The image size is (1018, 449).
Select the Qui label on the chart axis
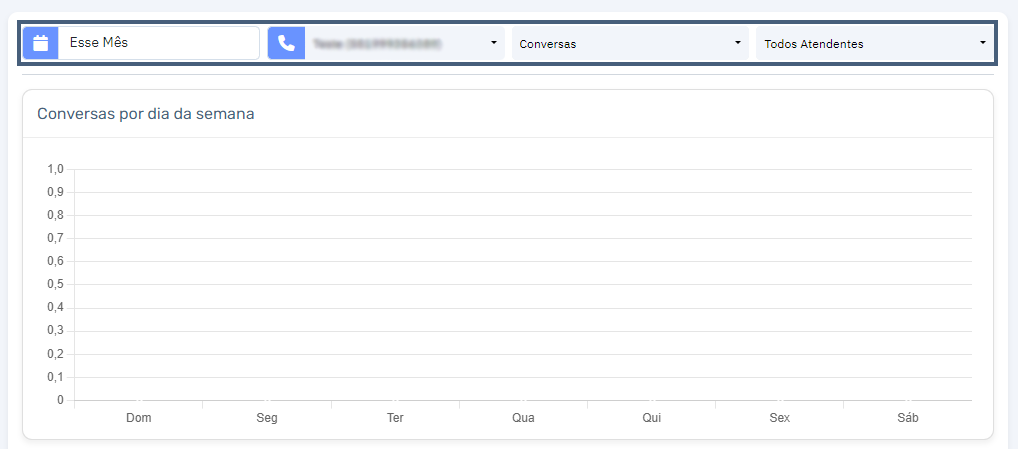click(x=652, y=418)
